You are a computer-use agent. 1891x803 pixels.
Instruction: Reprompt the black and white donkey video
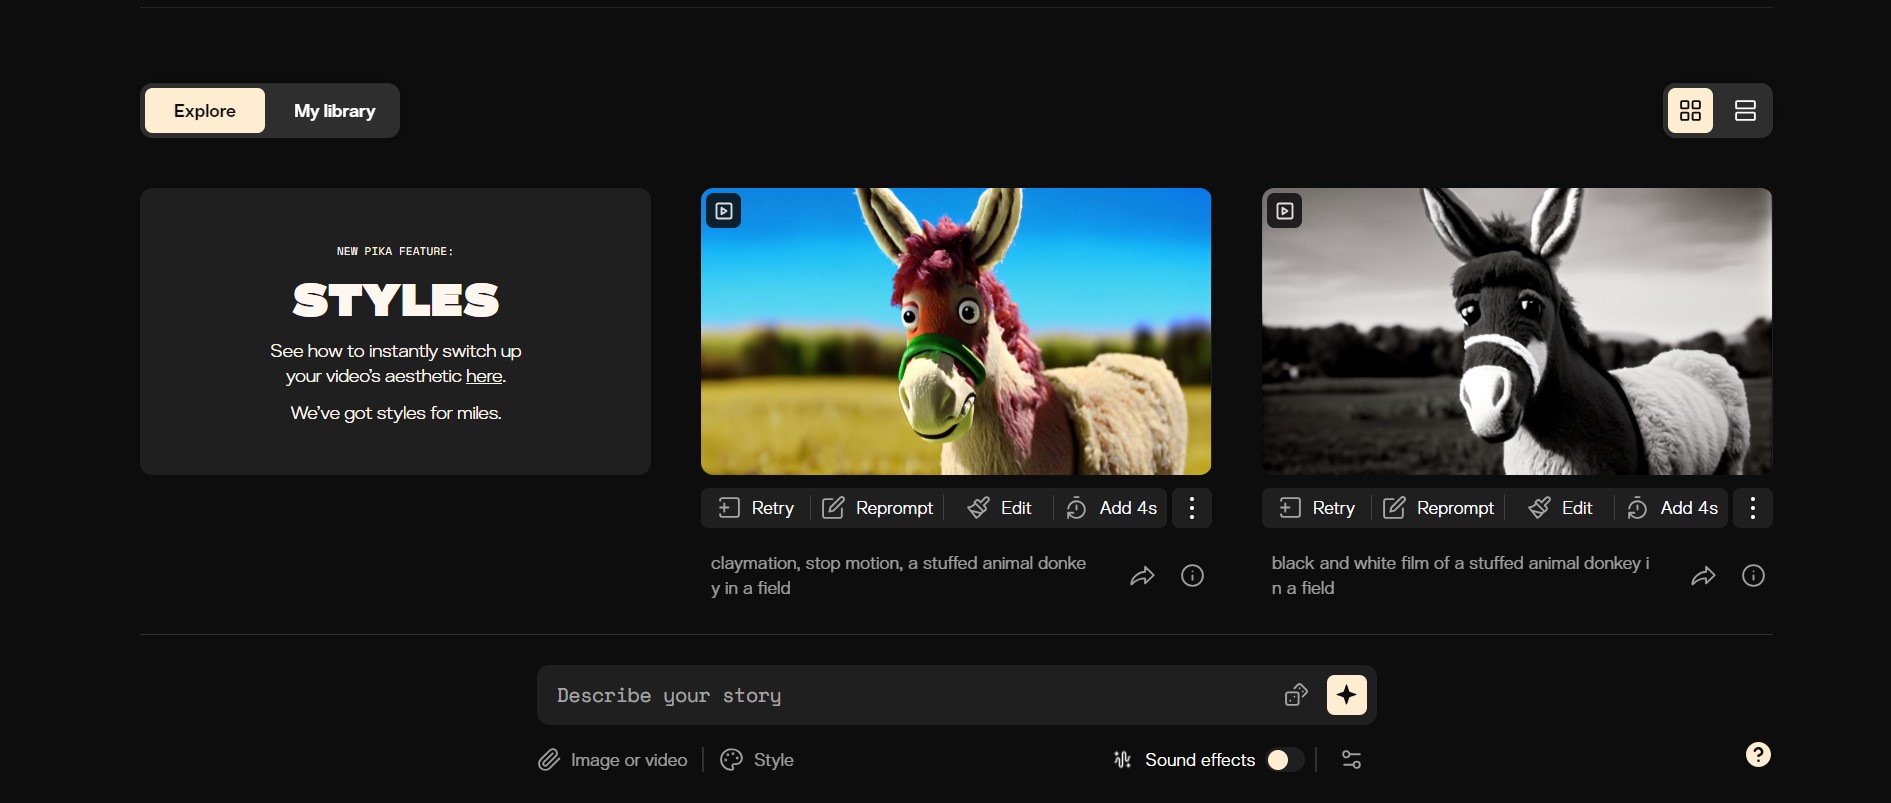(1438, 508)
